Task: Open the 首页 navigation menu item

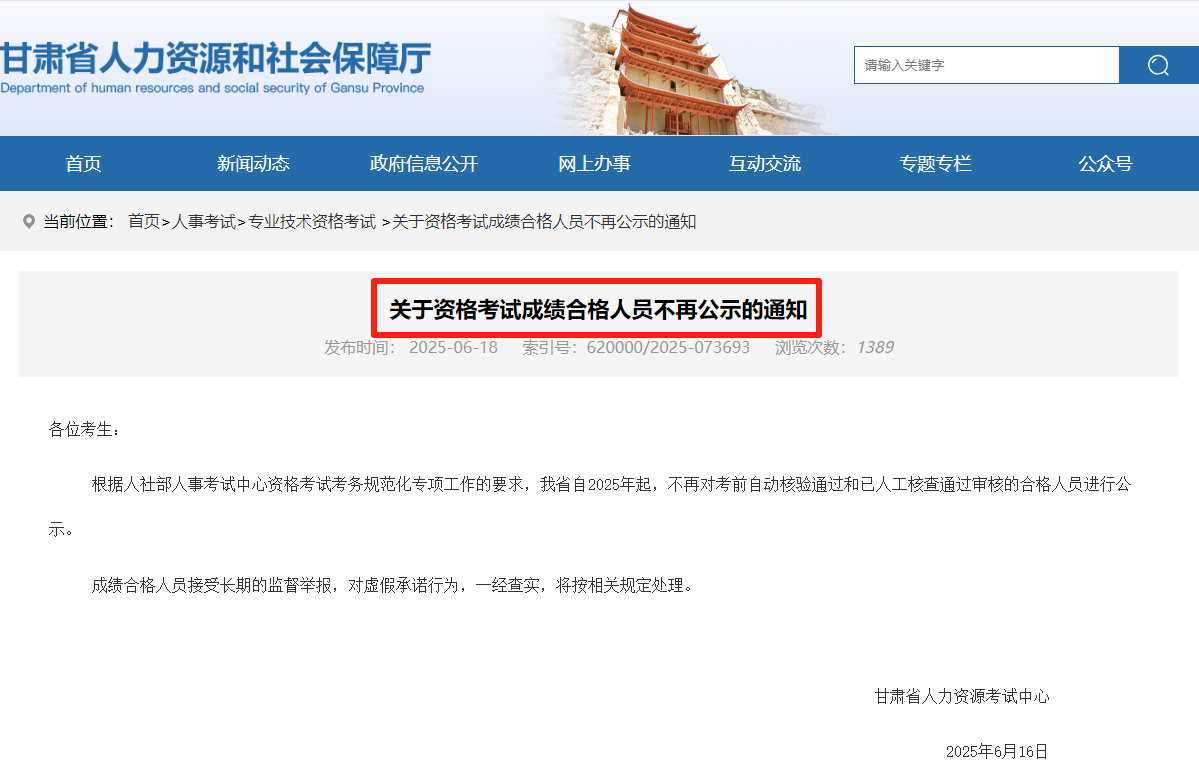Action: pos(83,164)
